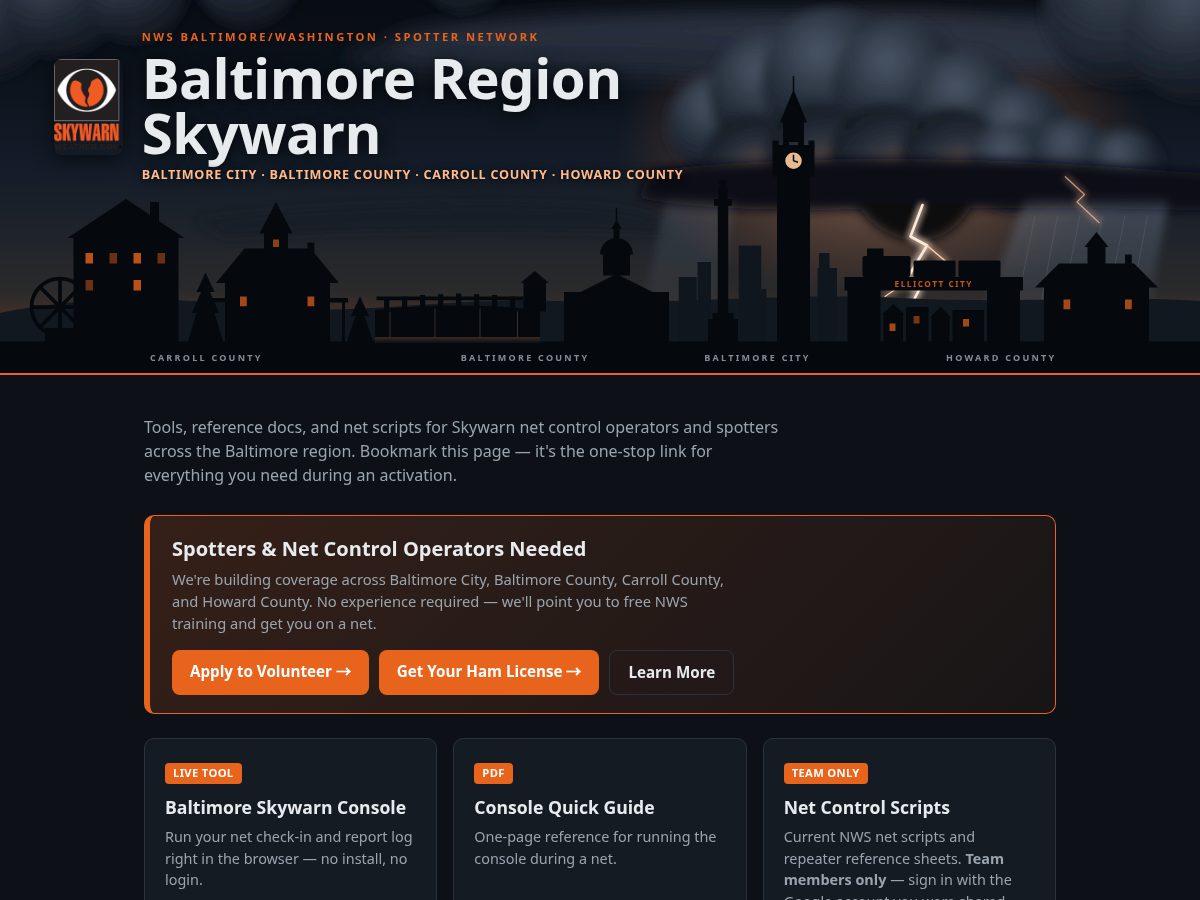The width and height of the screenshot is (1200, 900).
Task: Open the Console Quick Guide card
Action: point(599,819)
